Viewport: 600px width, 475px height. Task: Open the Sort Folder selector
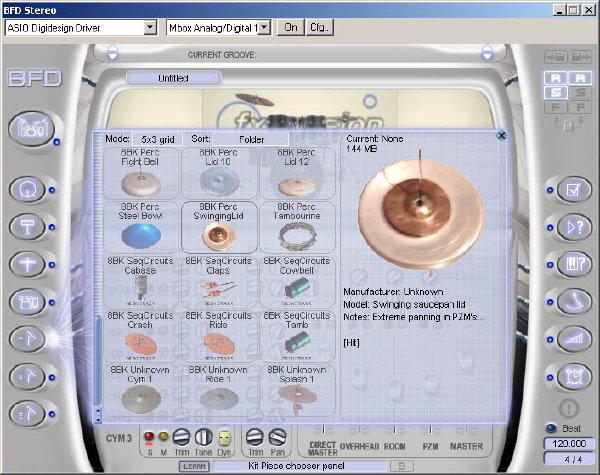[x=251, y=139]
